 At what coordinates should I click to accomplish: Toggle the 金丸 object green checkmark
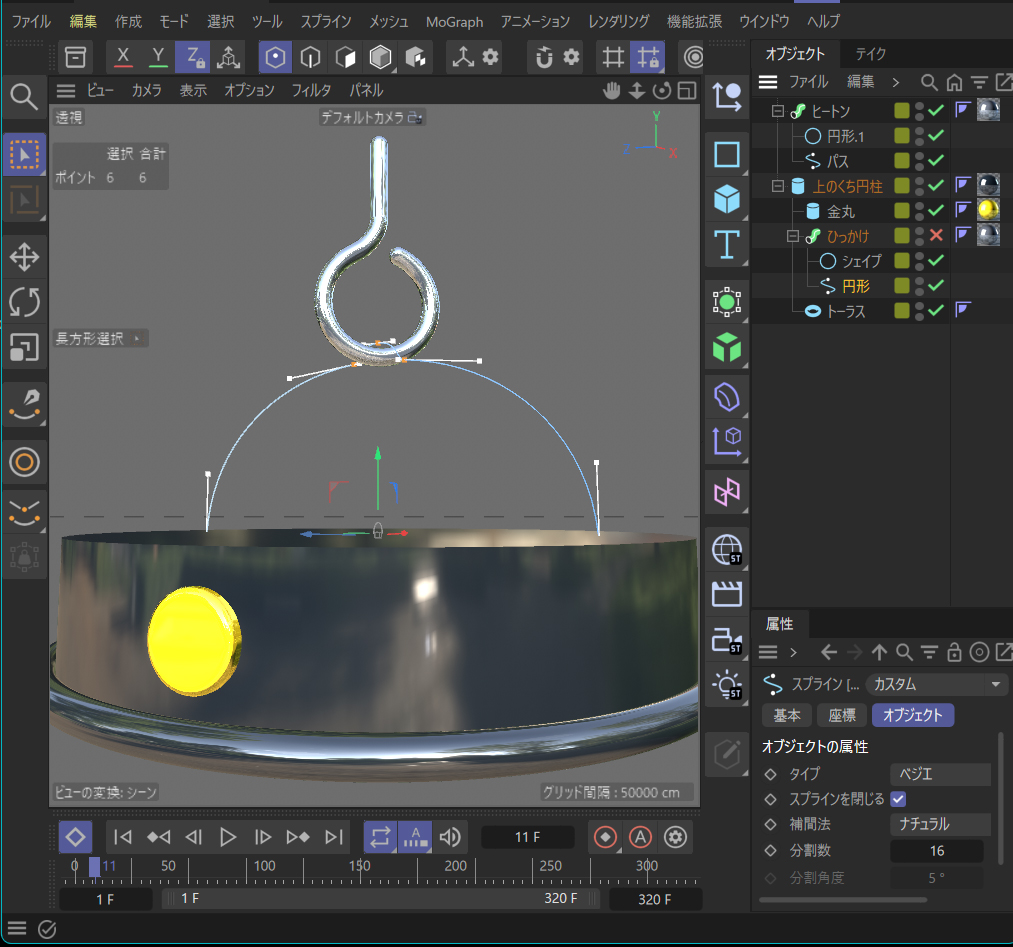point(937,211)
